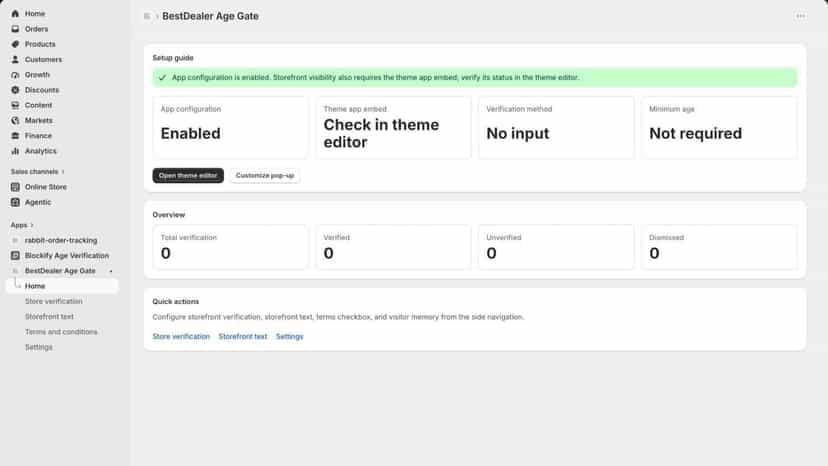The height and width of the screenshot is (466, 828).
Task: Click the Agentic channel icon
Action: (x=15, y=202)
